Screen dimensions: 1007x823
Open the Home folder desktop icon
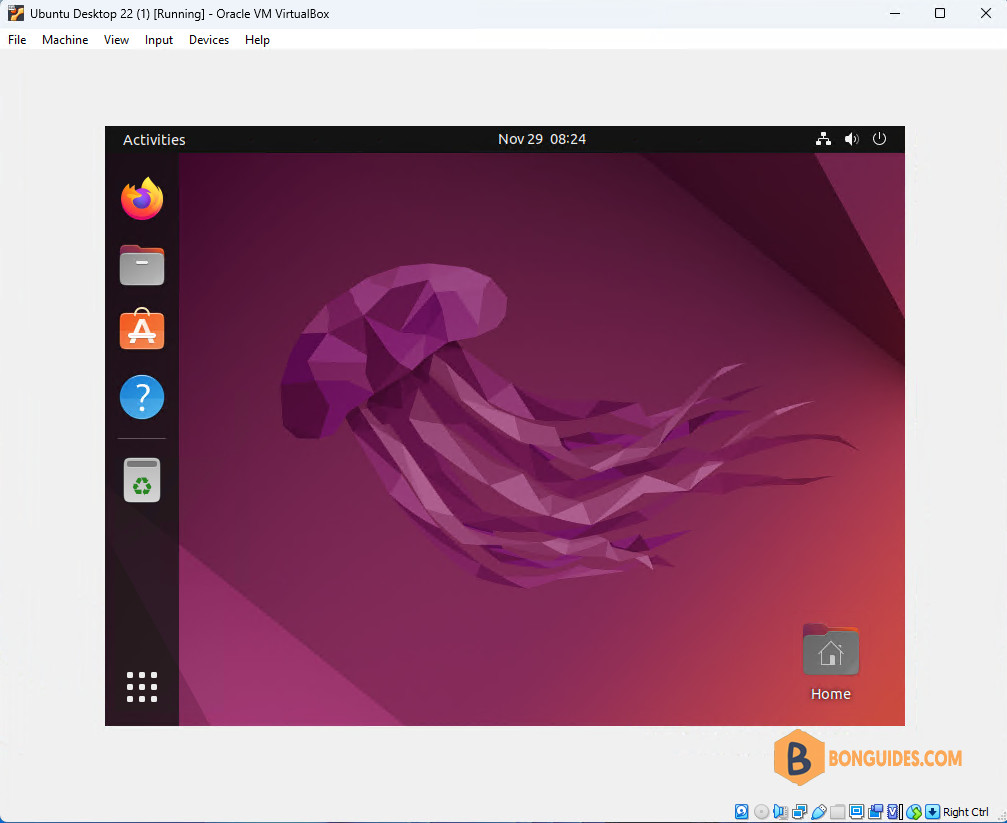[x=830, y=650]
